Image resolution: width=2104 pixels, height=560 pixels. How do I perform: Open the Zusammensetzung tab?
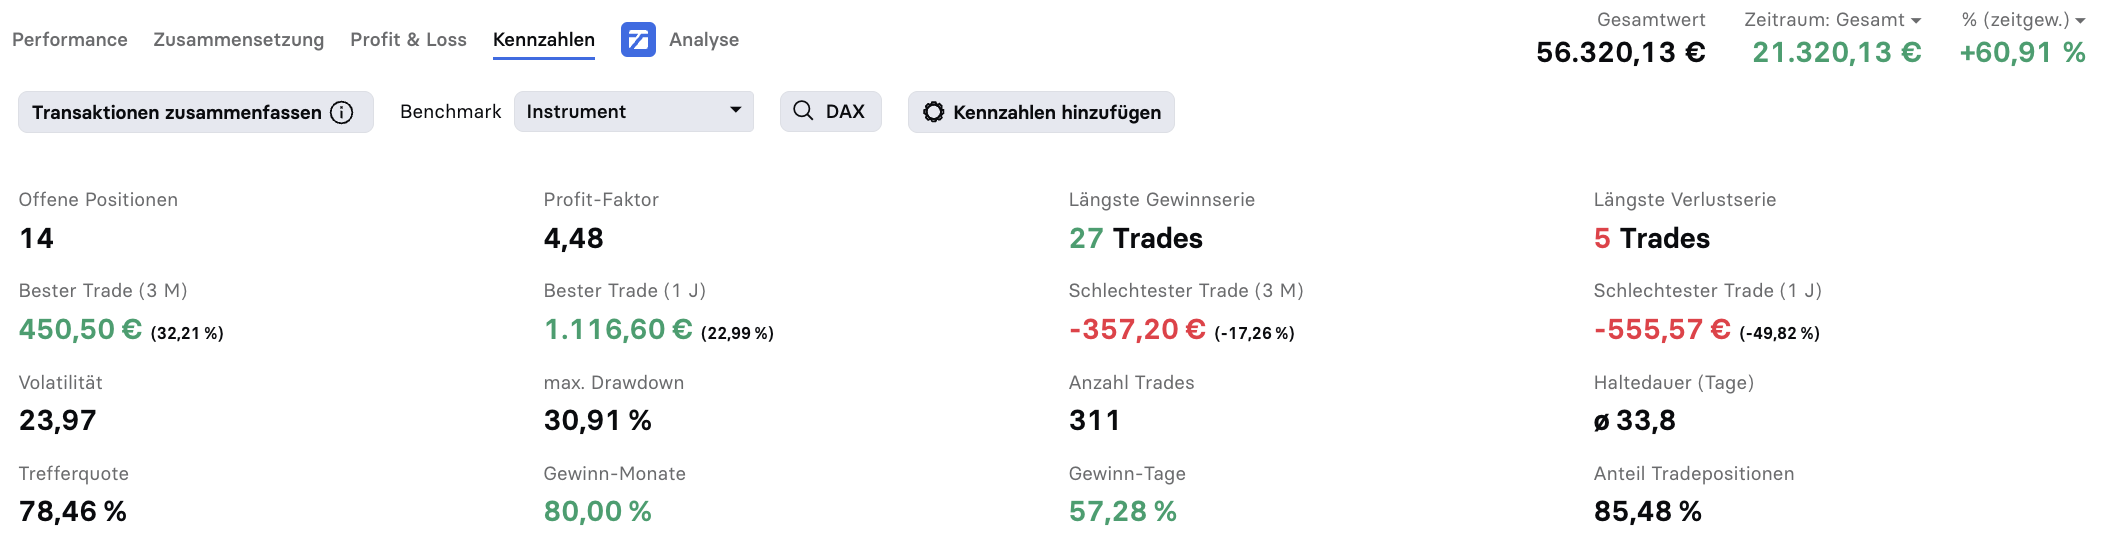click(239, 40)
